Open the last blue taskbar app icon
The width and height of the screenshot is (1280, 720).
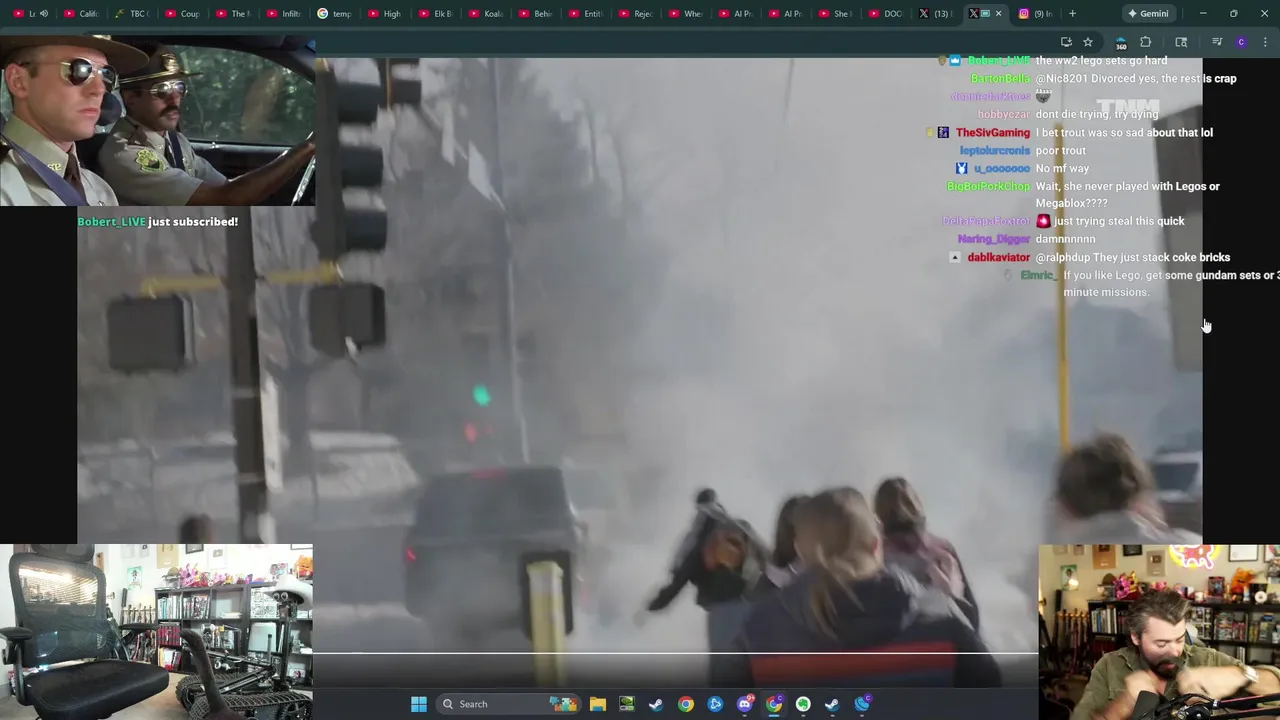[x=862, y=704]
